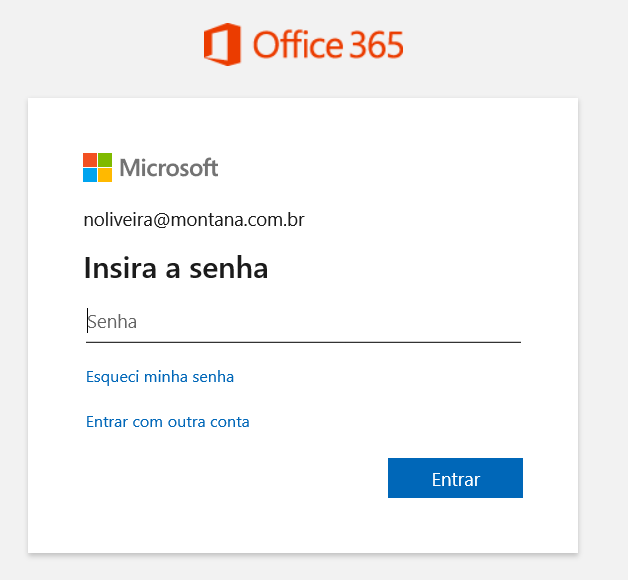Click the yellow square of Microsoft logo
The image size is (628, 580).
coord(105,175)
